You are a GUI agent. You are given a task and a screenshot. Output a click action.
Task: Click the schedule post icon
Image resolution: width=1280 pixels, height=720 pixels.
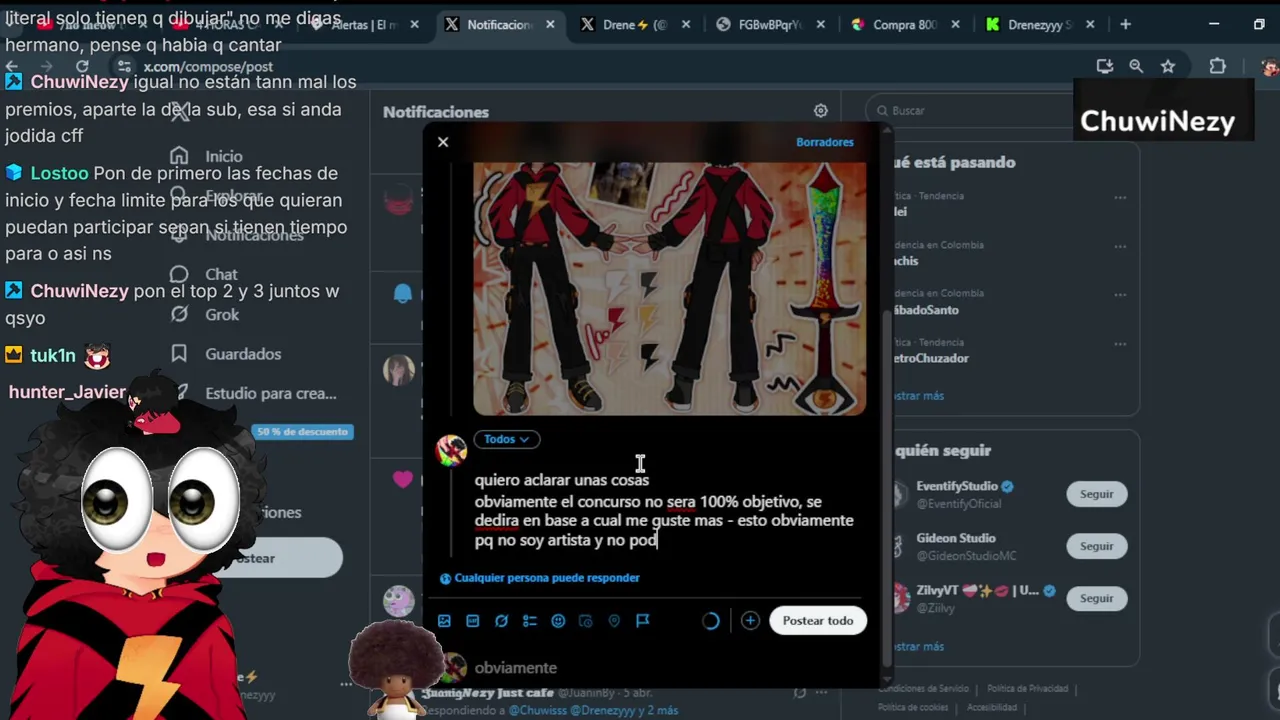586,621
